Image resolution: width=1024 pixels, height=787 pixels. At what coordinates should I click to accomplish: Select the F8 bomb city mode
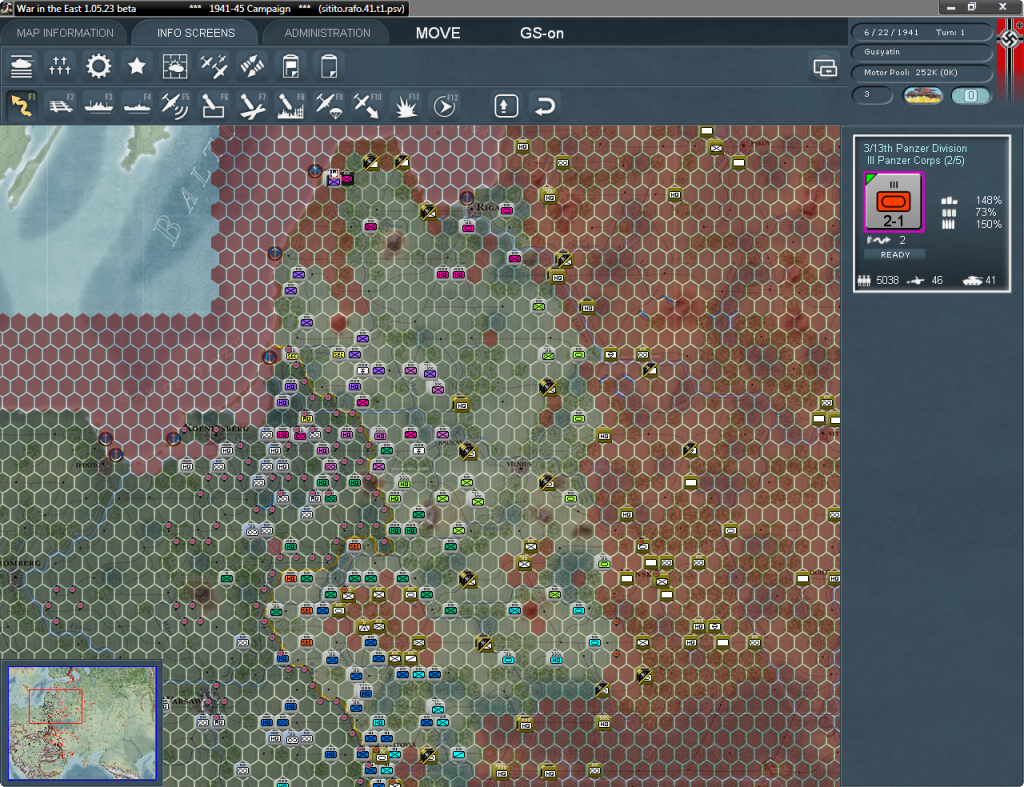(x=291, y=105)
